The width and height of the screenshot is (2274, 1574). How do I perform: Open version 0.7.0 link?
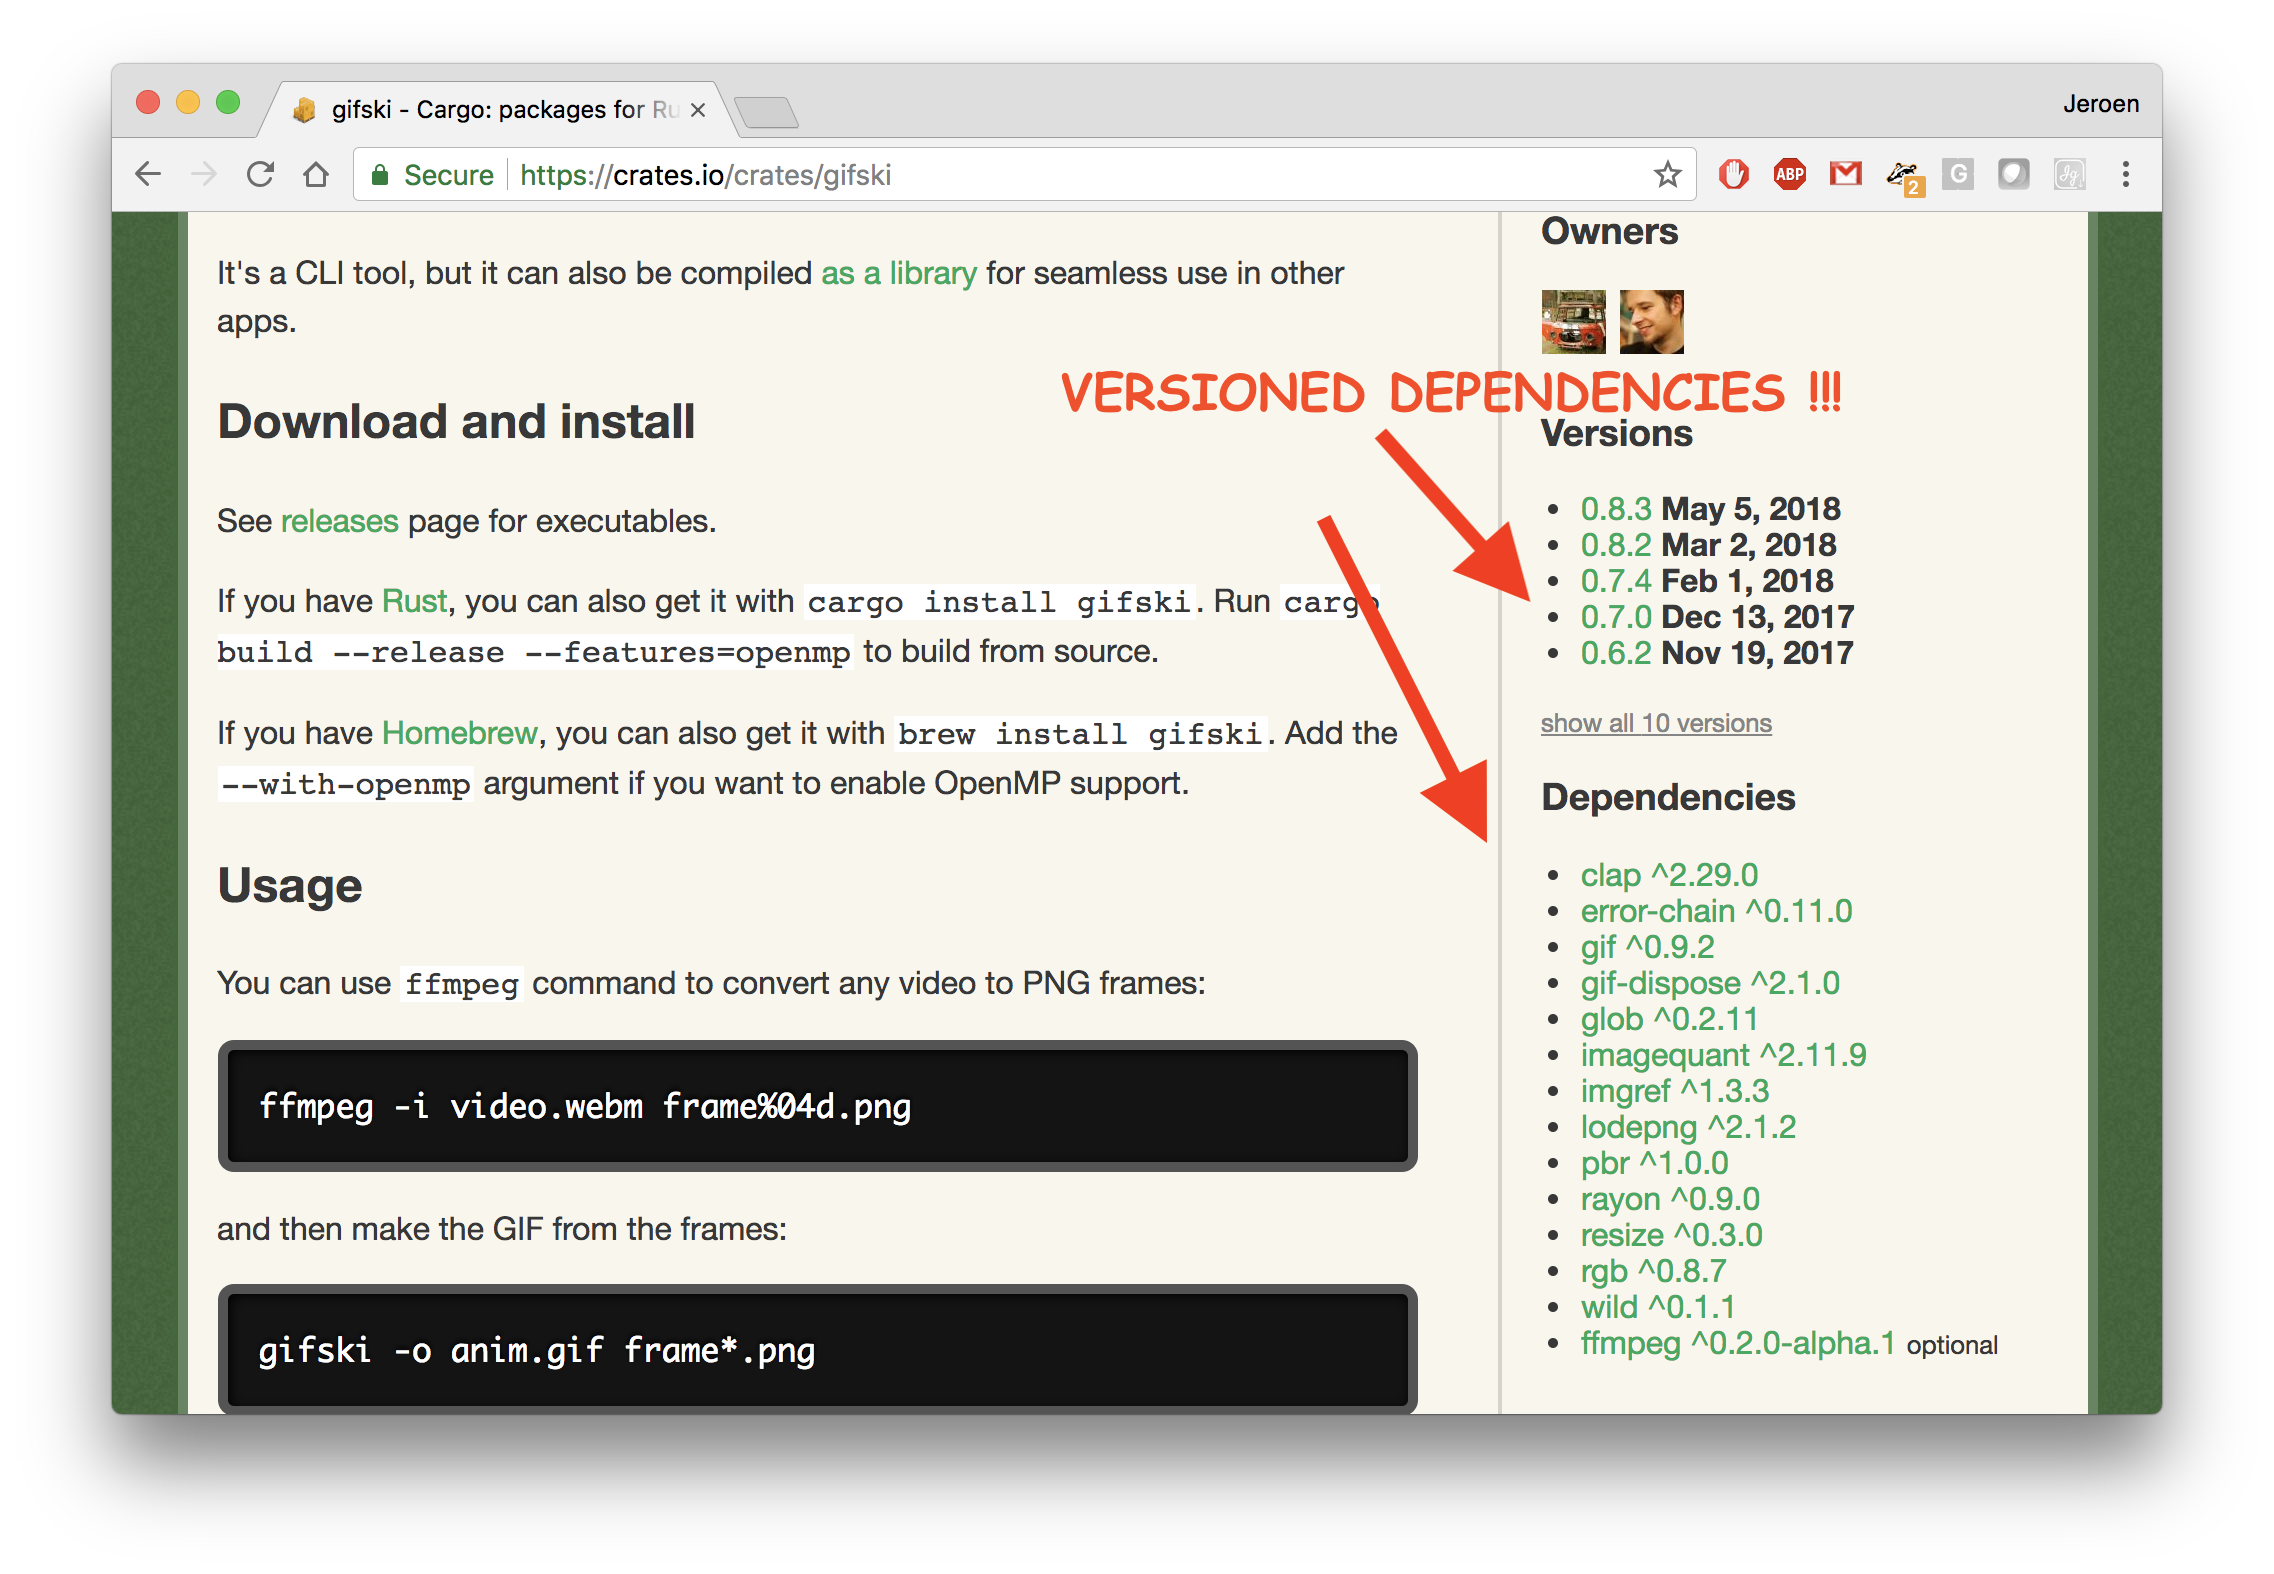click(x=1615, y=617)
